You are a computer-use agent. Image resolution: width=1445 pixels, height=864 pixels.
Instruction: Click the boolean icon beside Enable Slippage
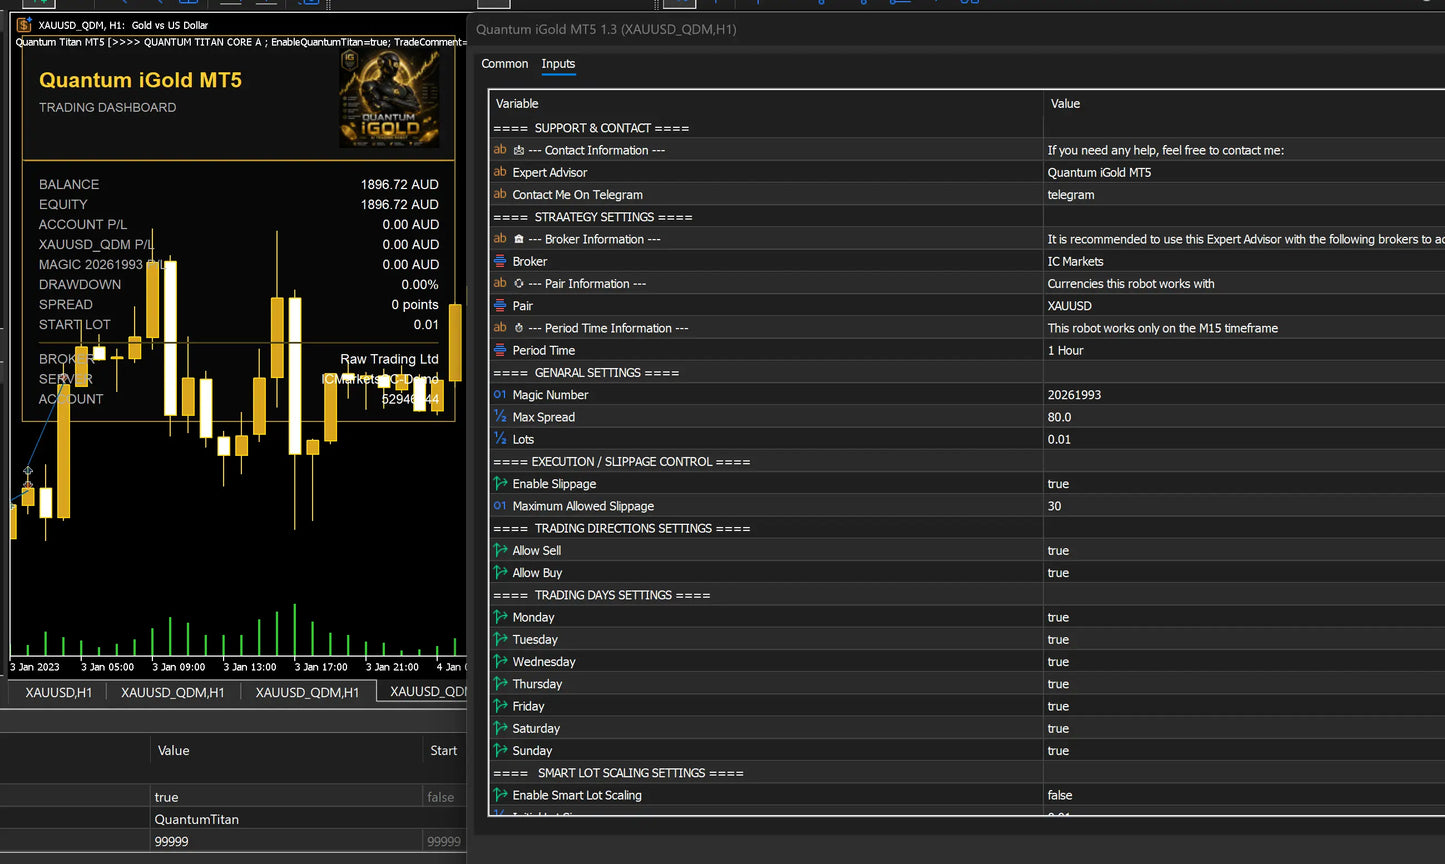click(x=500, y=484)
